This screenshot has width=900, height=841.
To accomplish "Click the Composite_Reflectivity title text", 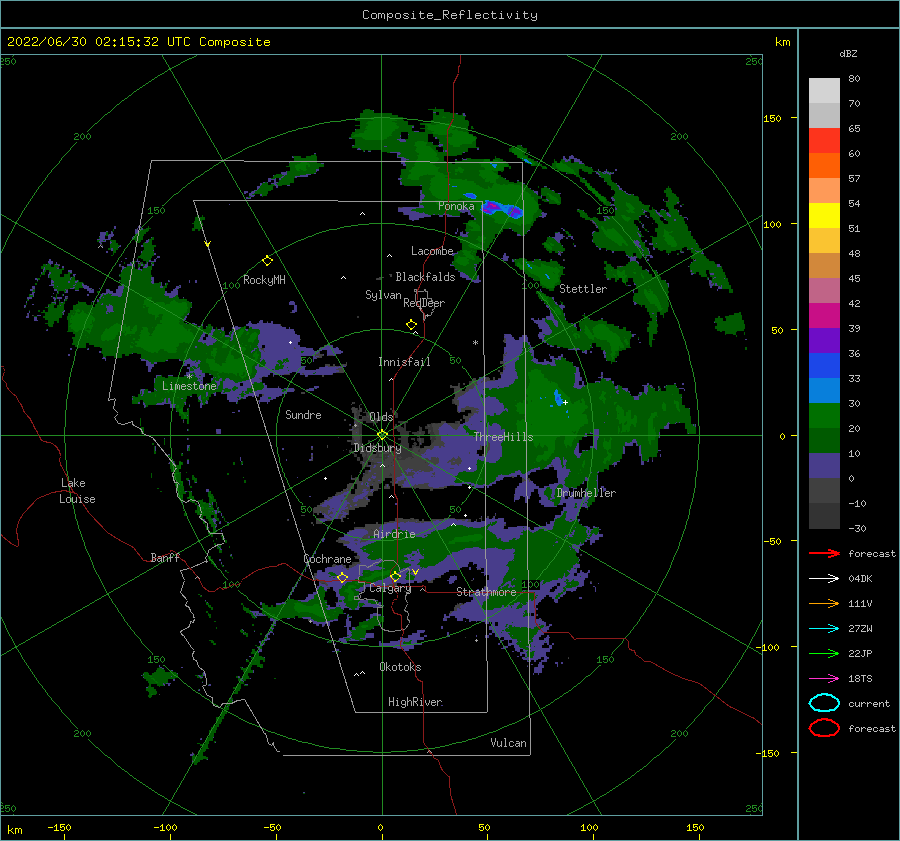I will click(450, 15).
